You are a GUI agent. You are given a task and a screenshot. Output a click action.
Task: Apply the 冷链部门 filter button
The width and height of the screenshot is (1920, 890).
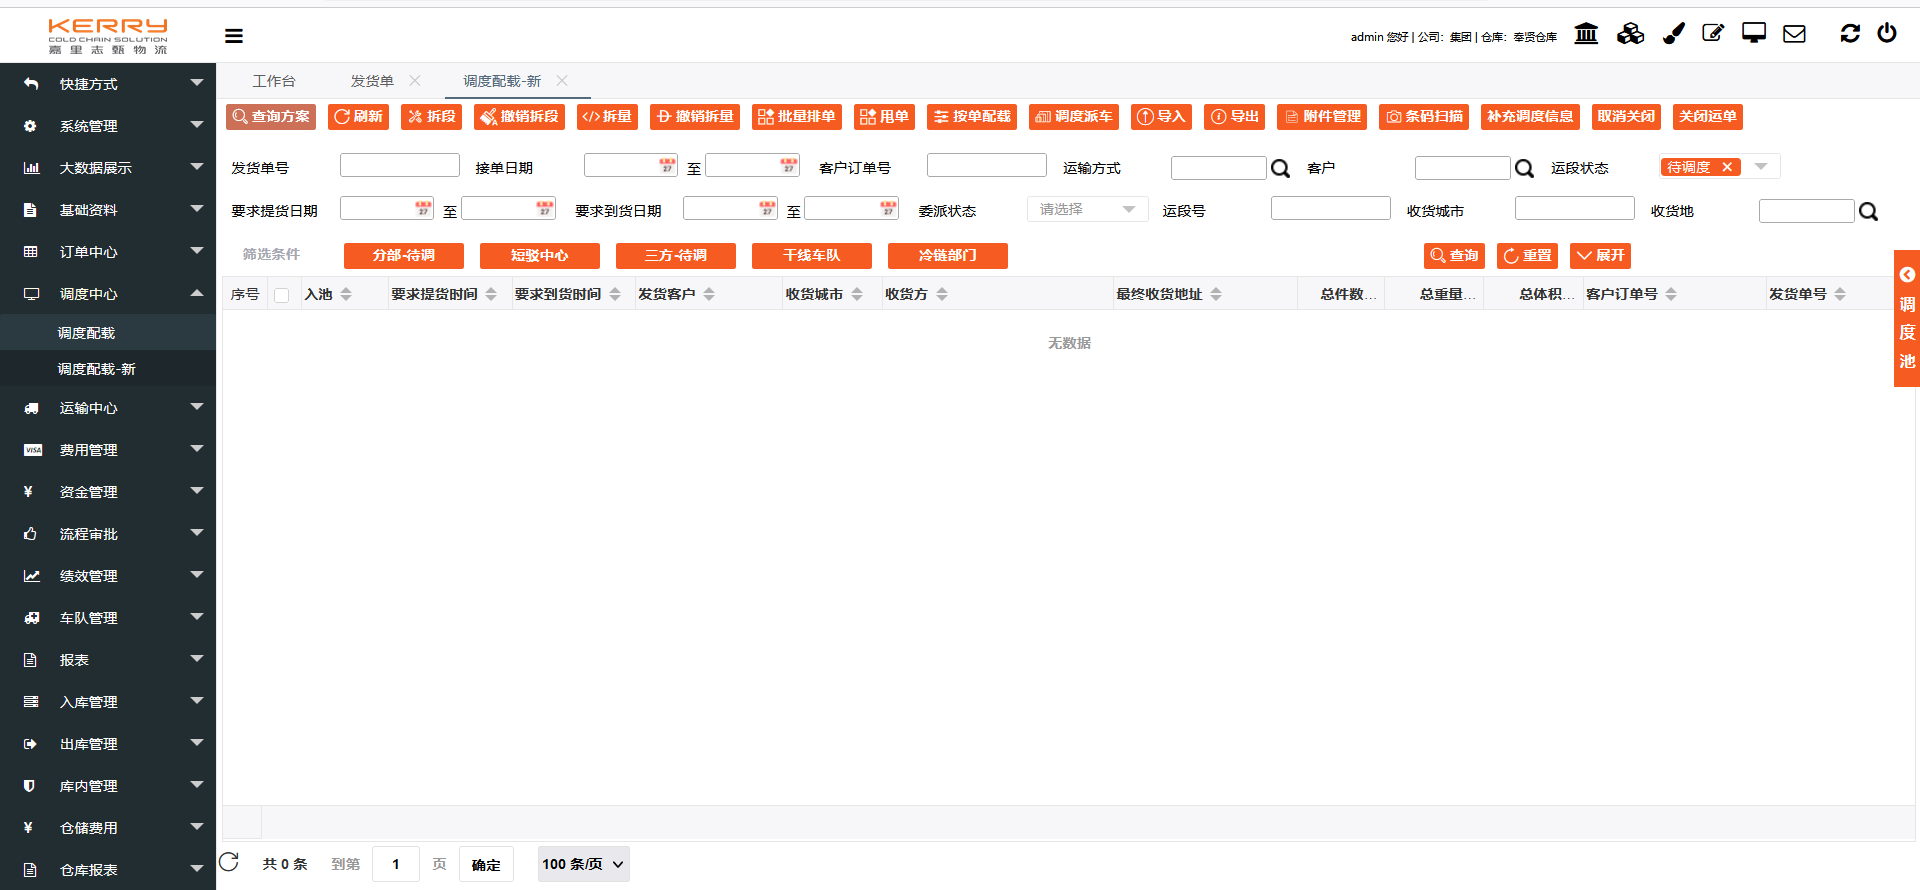[x=948, y=256]
